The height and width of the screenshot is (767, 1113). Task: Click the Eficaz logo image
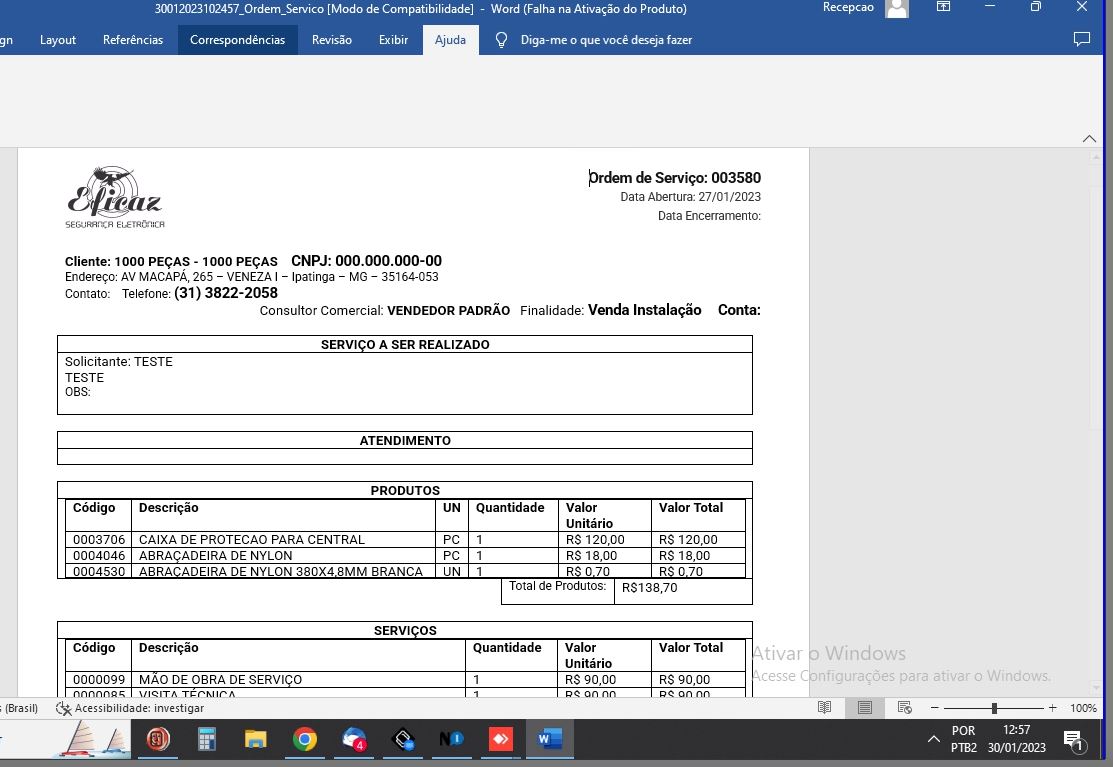(115, 197)
